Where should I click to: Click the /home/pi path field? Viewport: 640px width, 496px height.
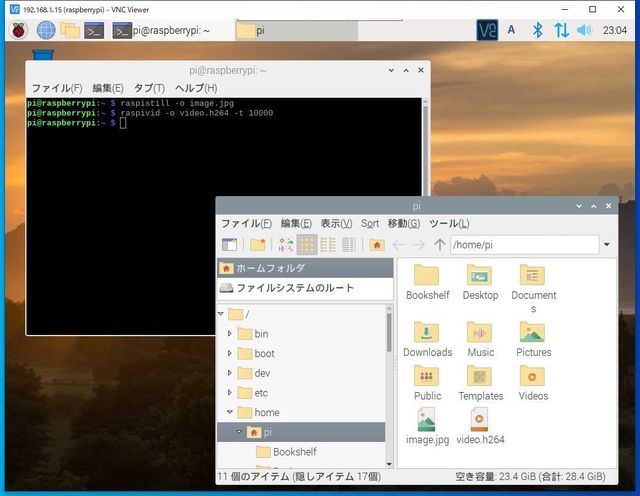[524, 245]
